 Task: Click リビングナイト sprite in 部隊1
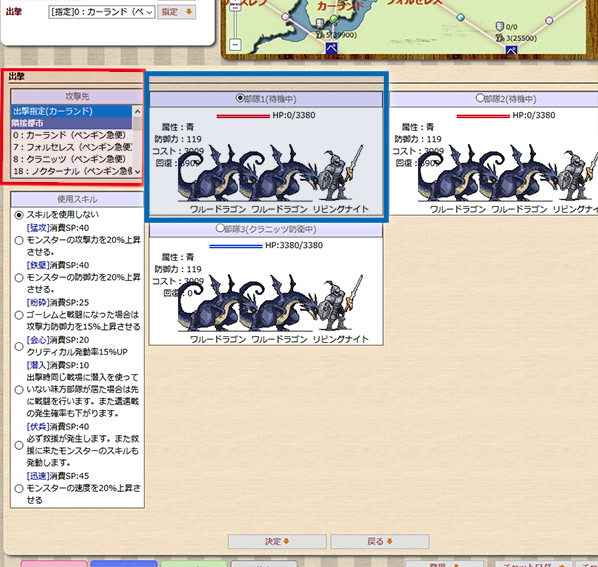(x=340, y=173)
